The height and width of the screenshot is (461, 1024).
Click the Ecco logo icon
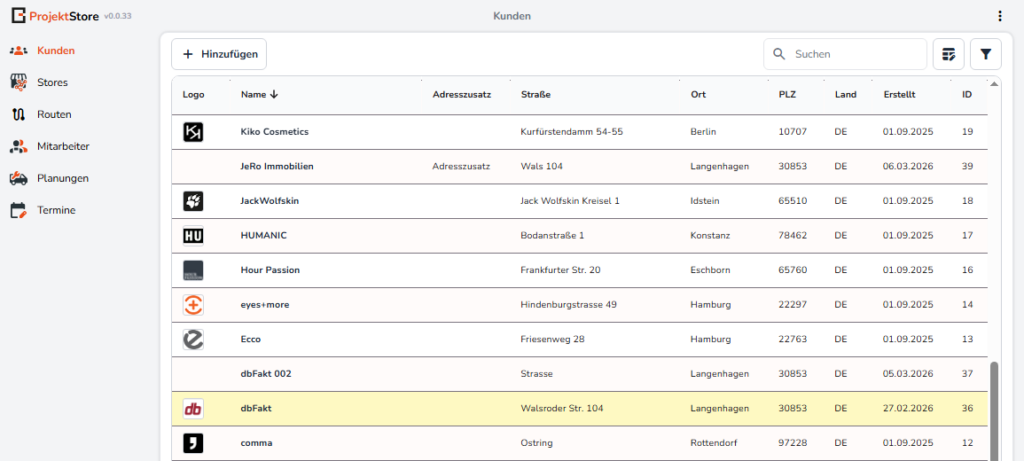coord(193,340)
